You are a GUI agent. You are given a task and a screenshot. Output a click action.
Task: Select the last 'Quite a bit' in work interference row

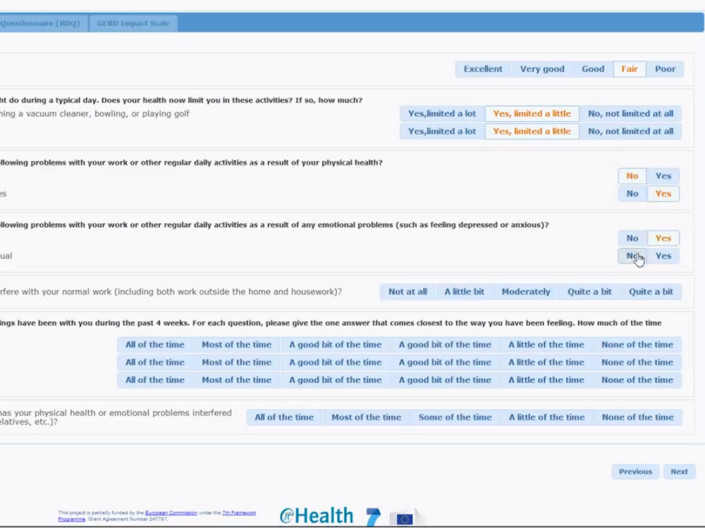[x=651, y=291]
